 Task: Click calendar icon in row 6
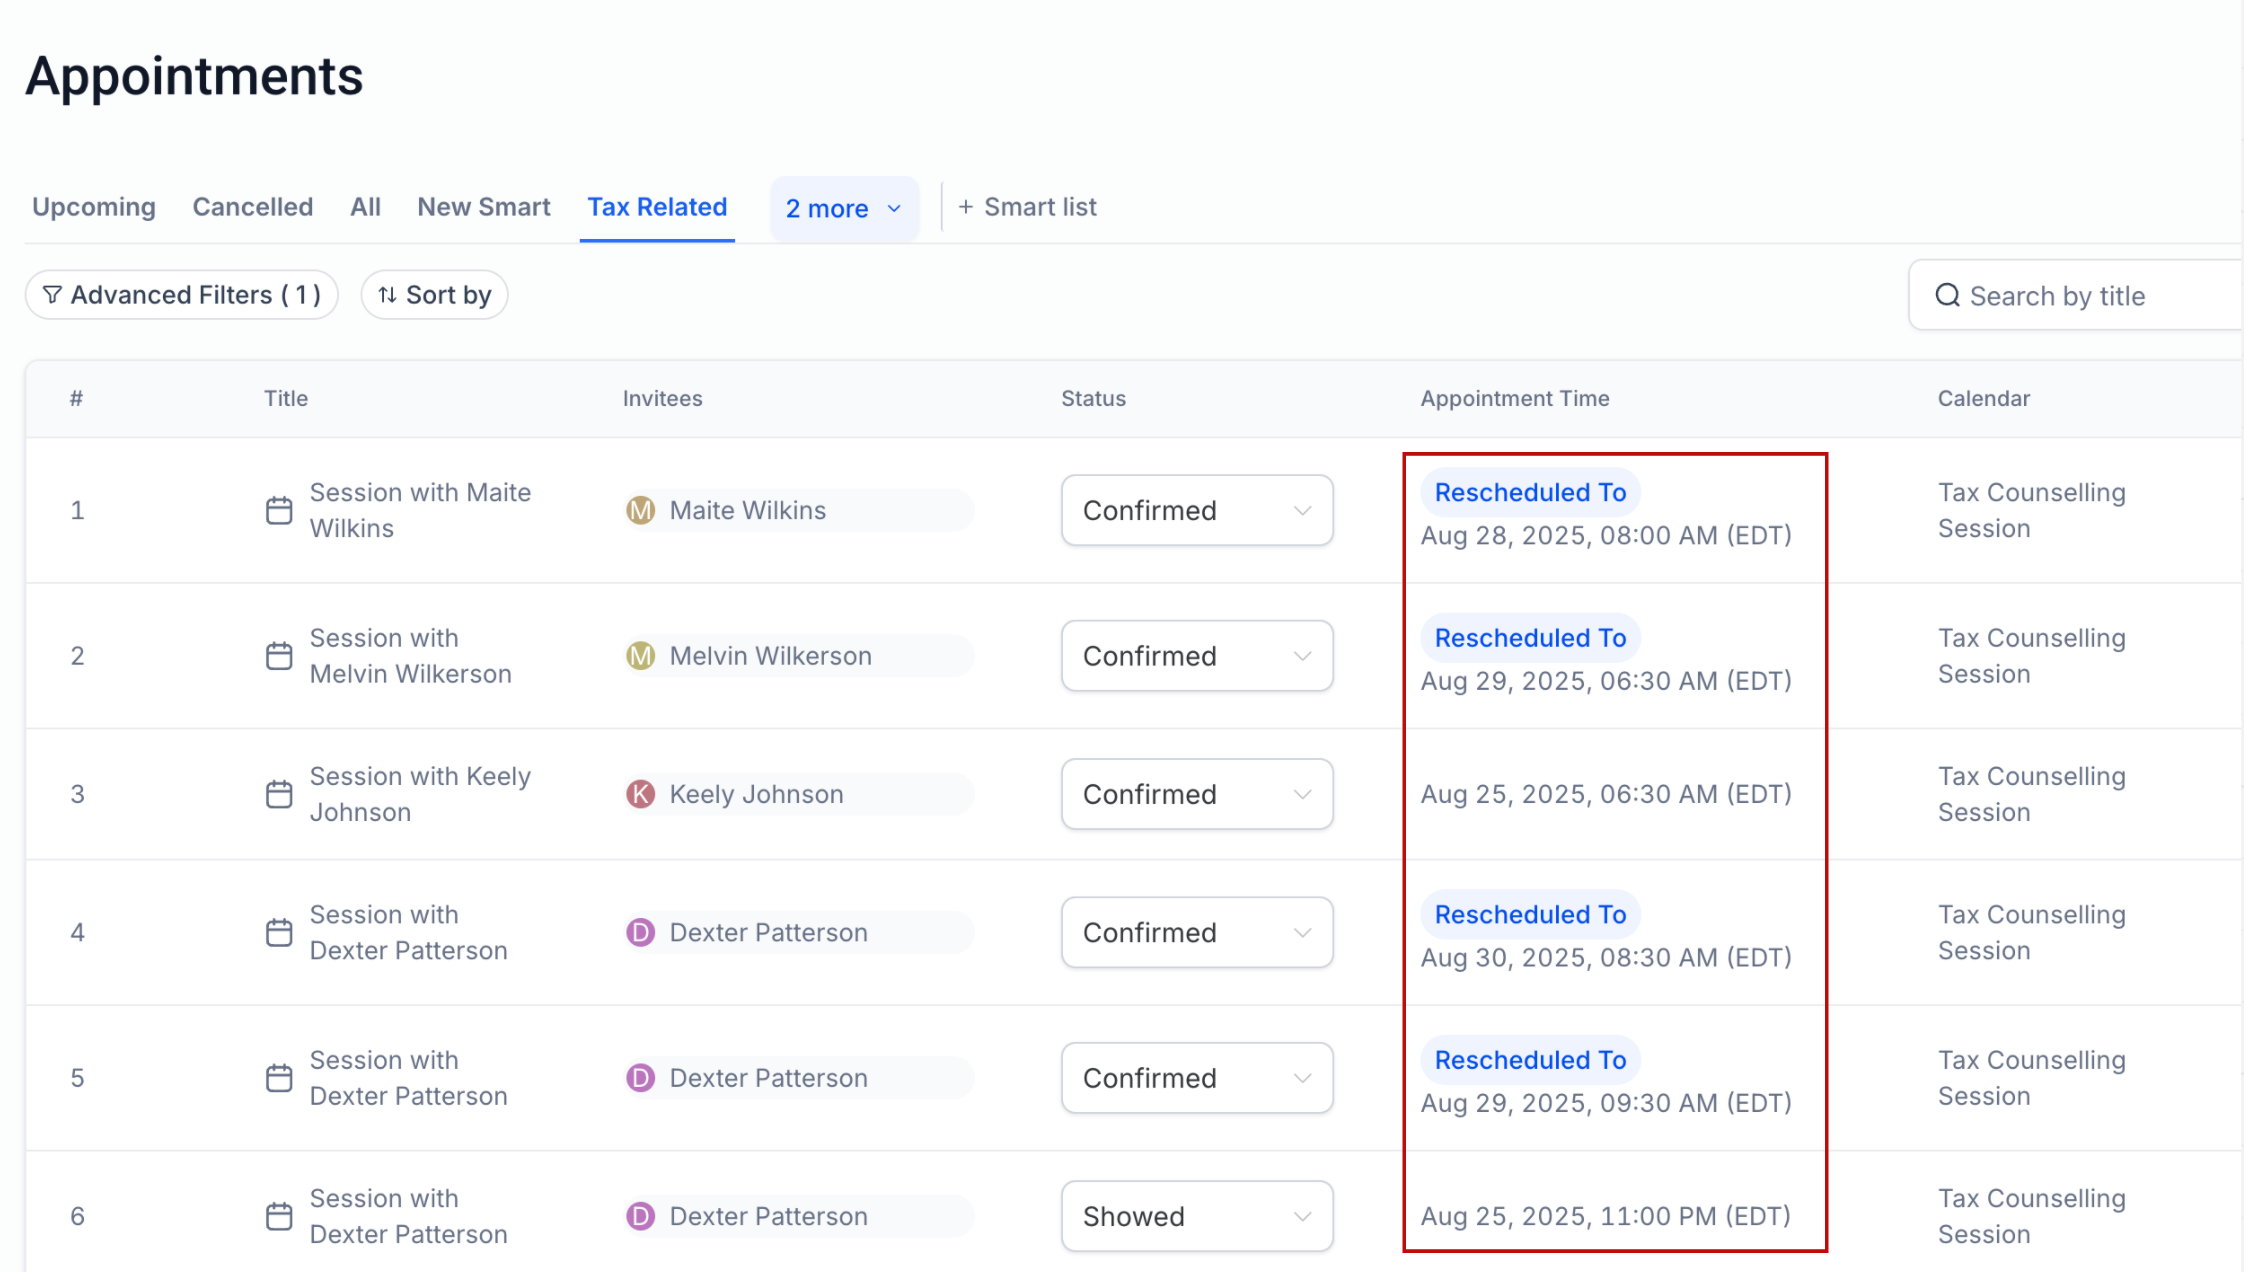tap(279, 1216)
